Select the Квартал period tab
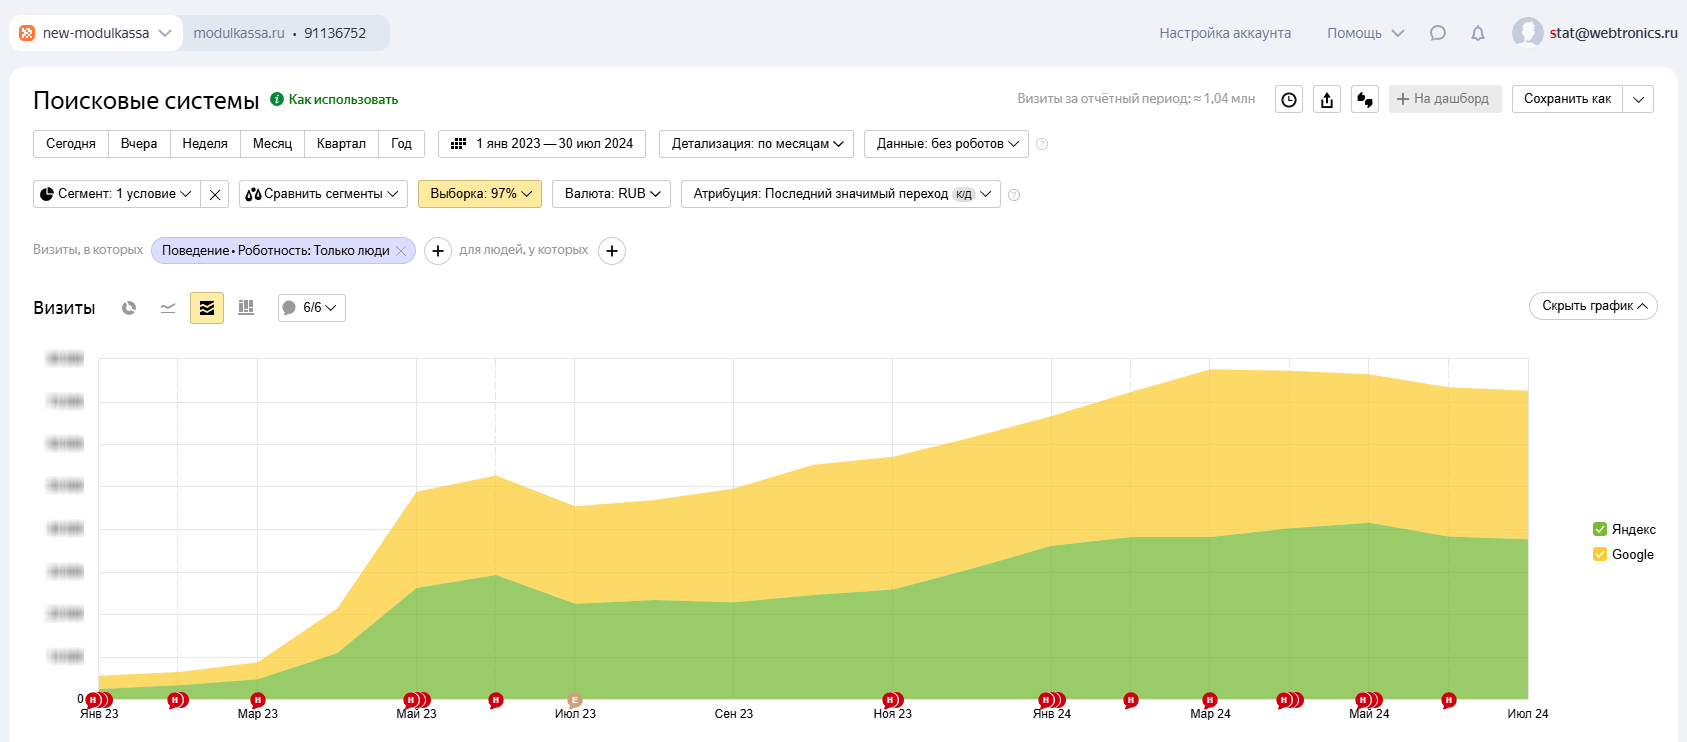Screen dimensions: 1687x742 (341, 144)
